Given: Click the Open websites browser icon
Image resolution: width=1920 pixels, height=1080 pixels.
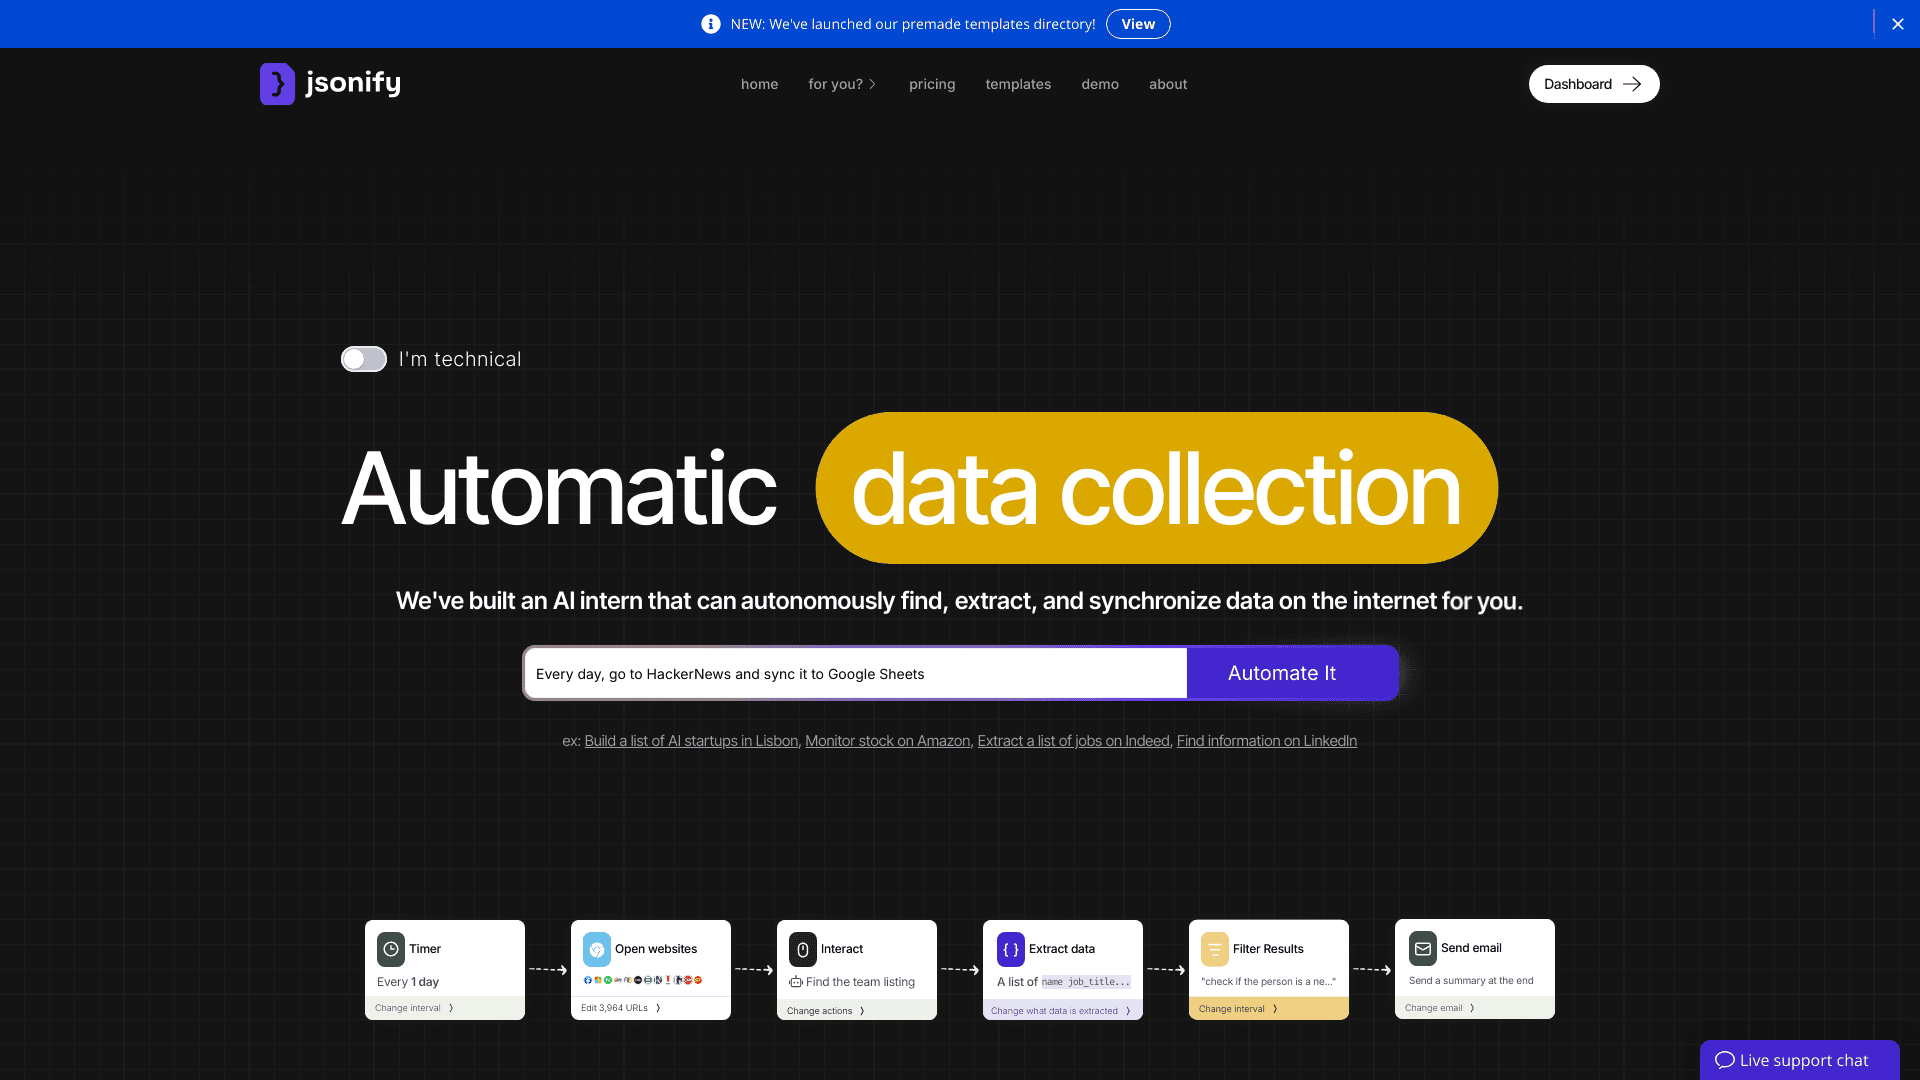Looking at the screenshot, I should pos(596,949).
